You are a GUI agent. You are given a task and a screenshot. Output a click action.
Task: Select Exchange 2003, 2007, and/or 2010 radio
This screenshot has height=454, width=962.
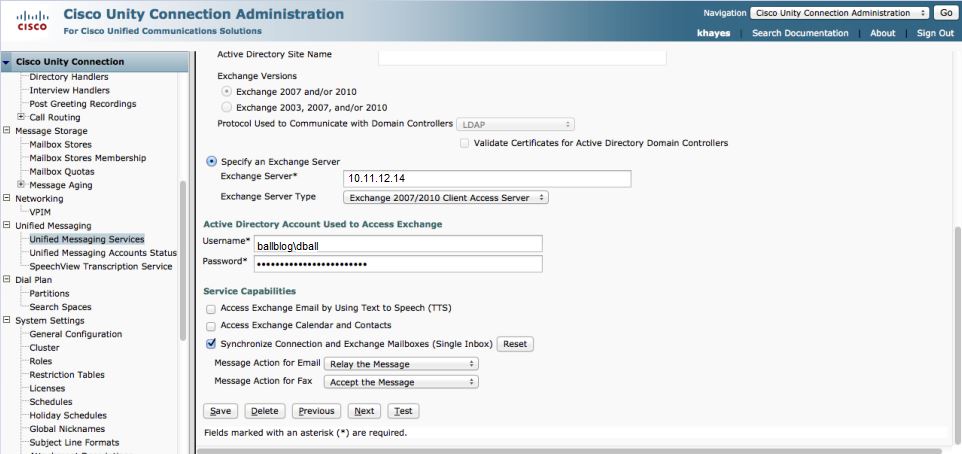tap(226, 108)
